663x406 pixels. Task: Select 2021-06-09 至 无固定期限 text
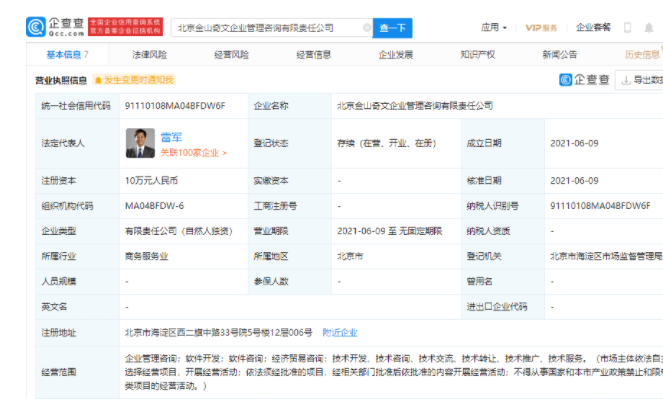[389, 231]
